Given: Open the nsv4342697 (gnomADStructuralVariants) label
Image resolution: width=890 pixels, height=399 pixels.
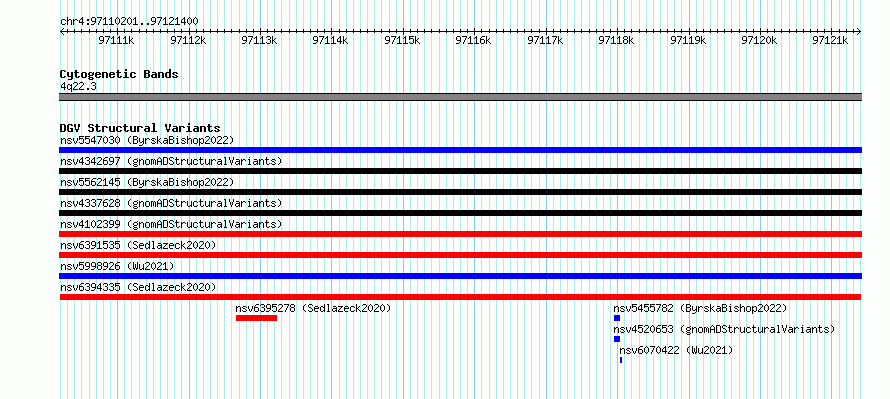Looking at the screenshot, I should click(171, 161).
